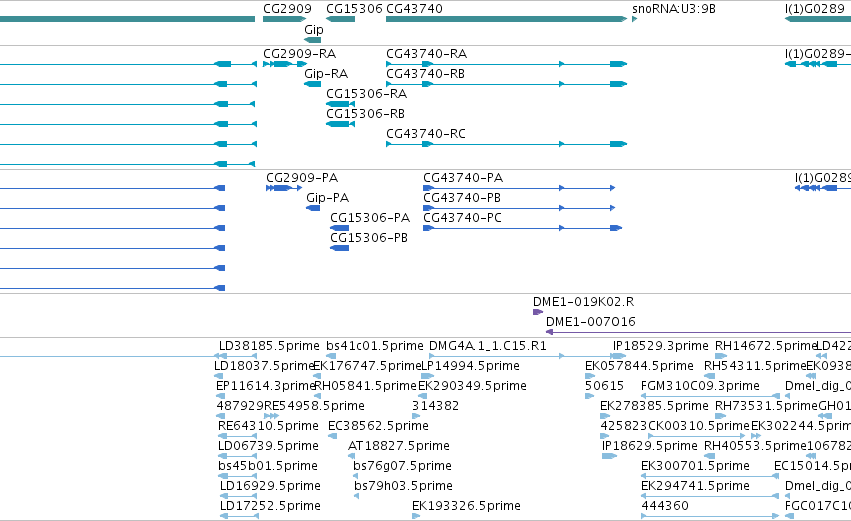851x521 pixels.
Task: Select EST LP14994.5prime
Action: click(471, 366)
